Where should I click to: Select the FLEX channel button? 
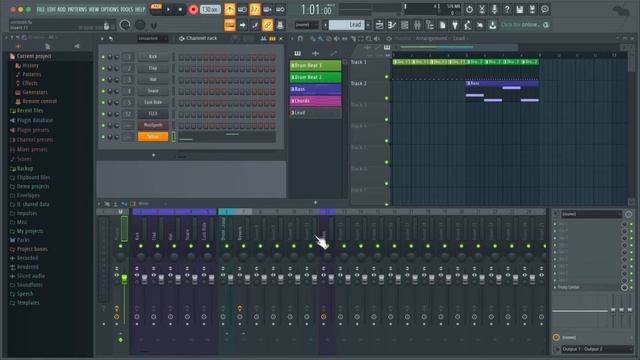tap(153, 114)
